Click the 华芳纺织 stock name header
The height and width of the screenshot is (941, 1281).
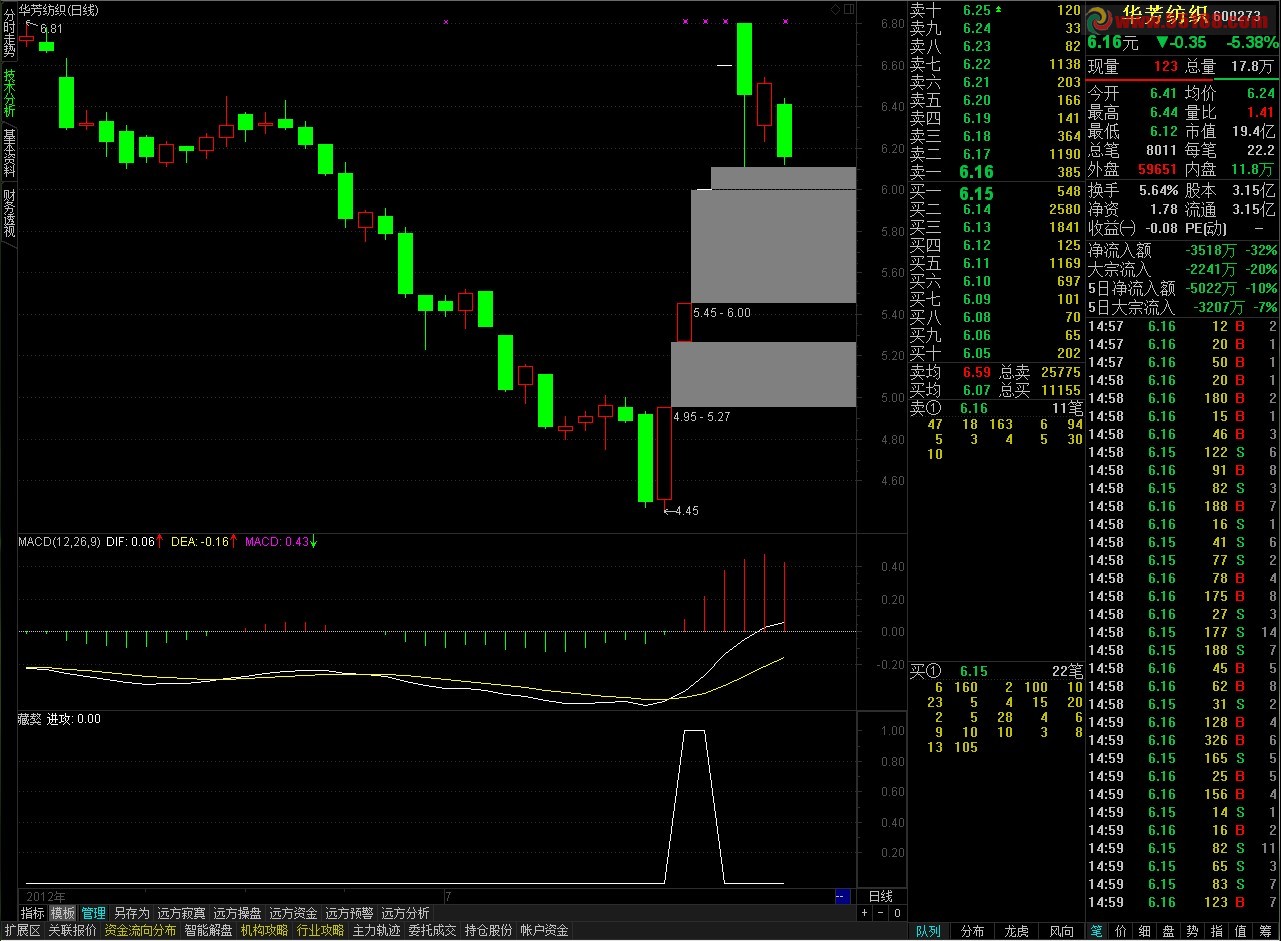[1166, 16]
